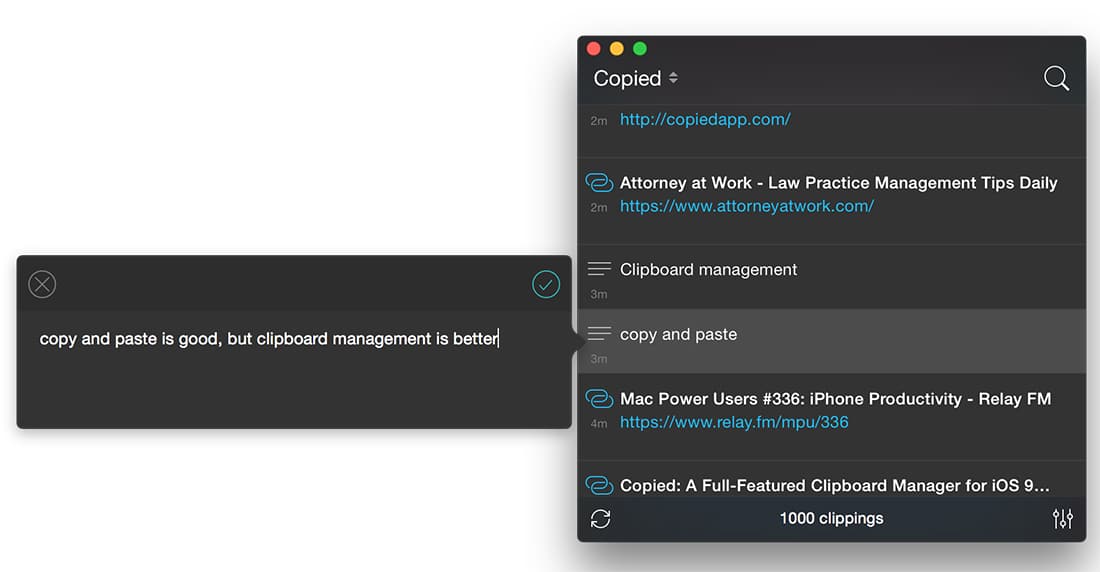Image resolution: width=1100 pixels, height=572 pixels.
Task: Open the search magnifier icon
Action: pos(1056,79)
